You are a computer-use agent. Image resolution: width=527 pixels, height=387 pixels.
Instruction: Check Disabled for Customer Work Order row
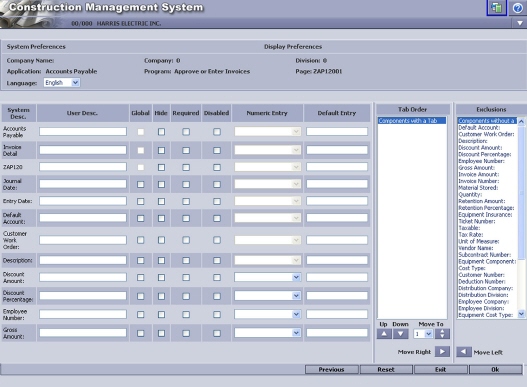point(217,240)
